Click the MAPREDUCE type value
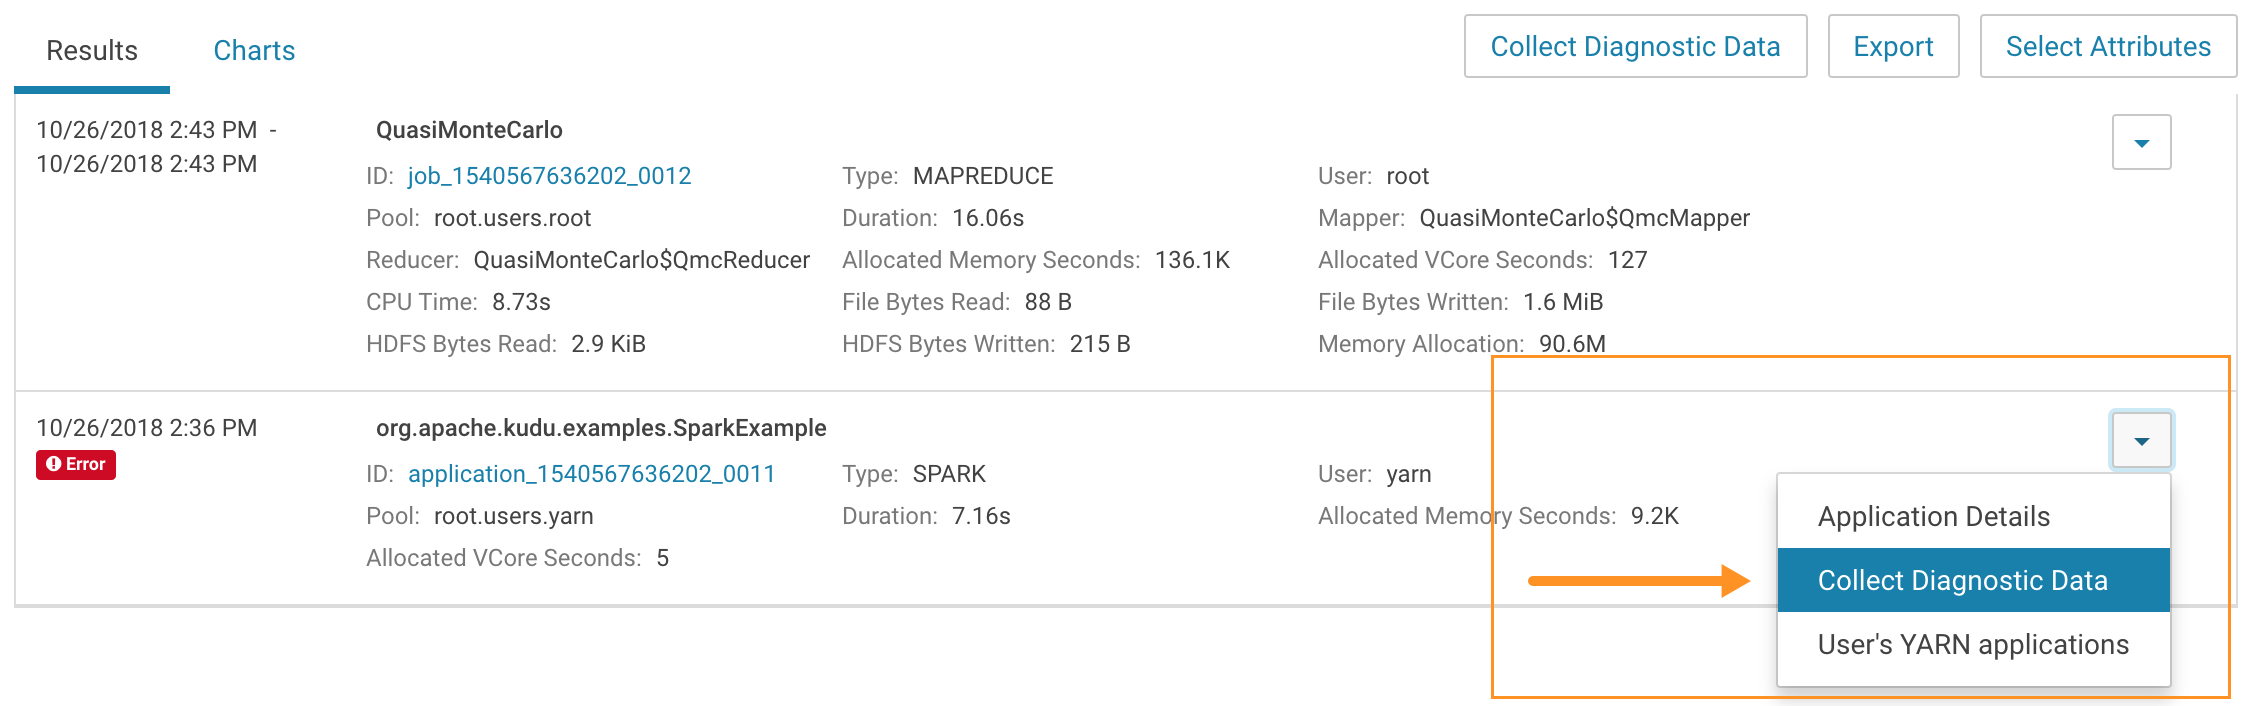The width and height of the screenshot is (2256, 706). click(982, 176)
